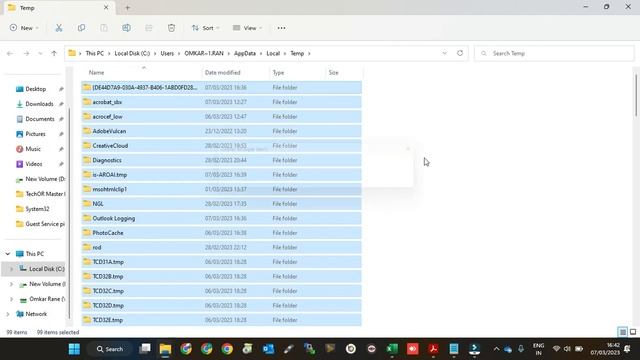Expand Omkar Rane tree node
Screen dimensions: 640x360
[x=11, y=299]
